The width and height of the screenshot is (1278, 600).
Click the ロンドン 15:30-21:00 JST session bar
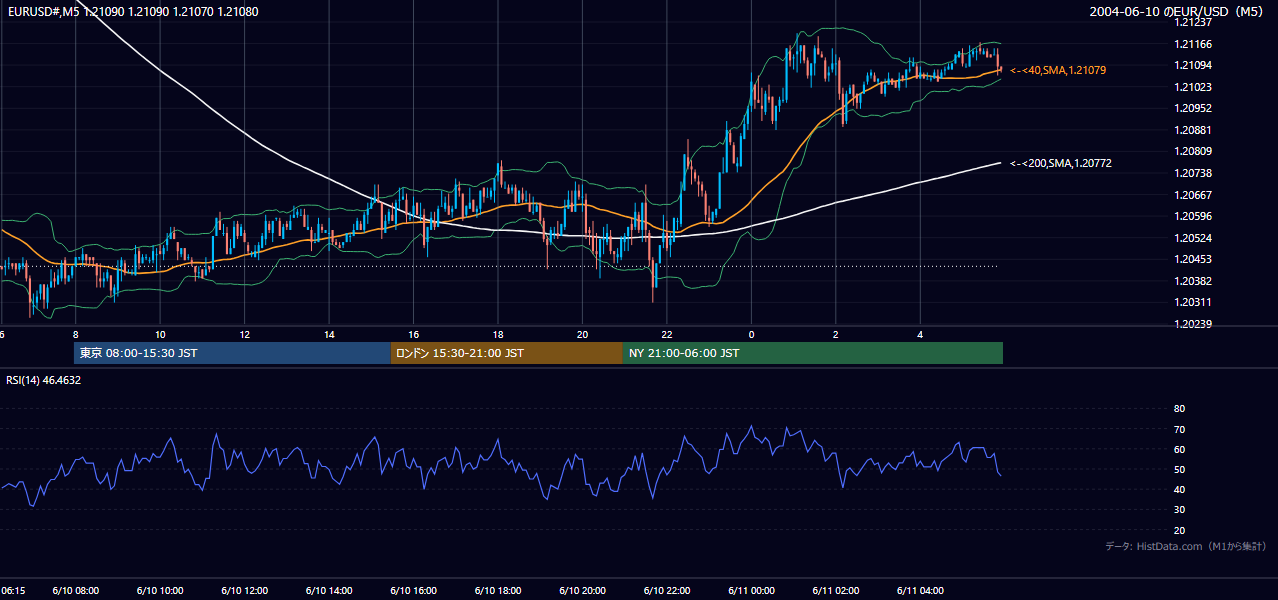click(506, 353)
